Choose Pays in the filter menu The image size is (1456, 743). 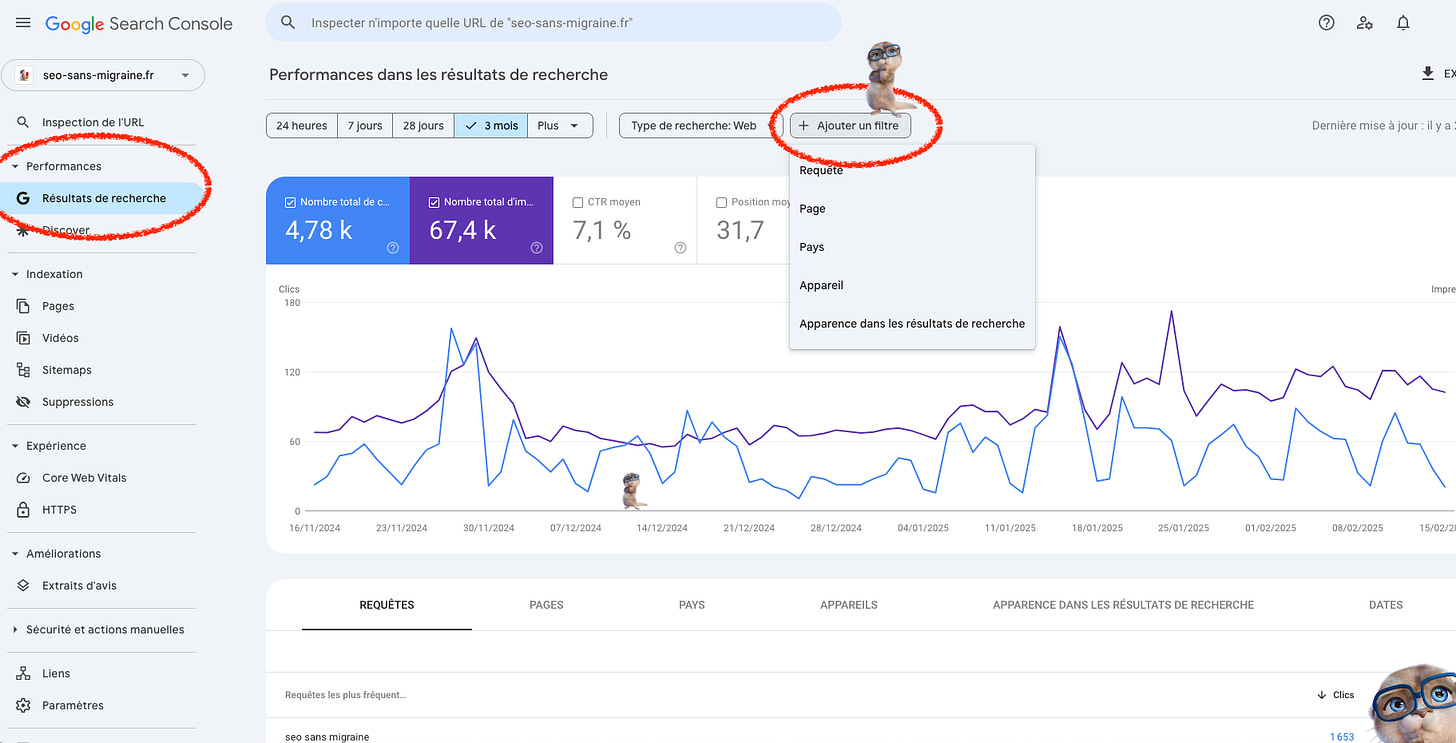(x=912, y=247)
